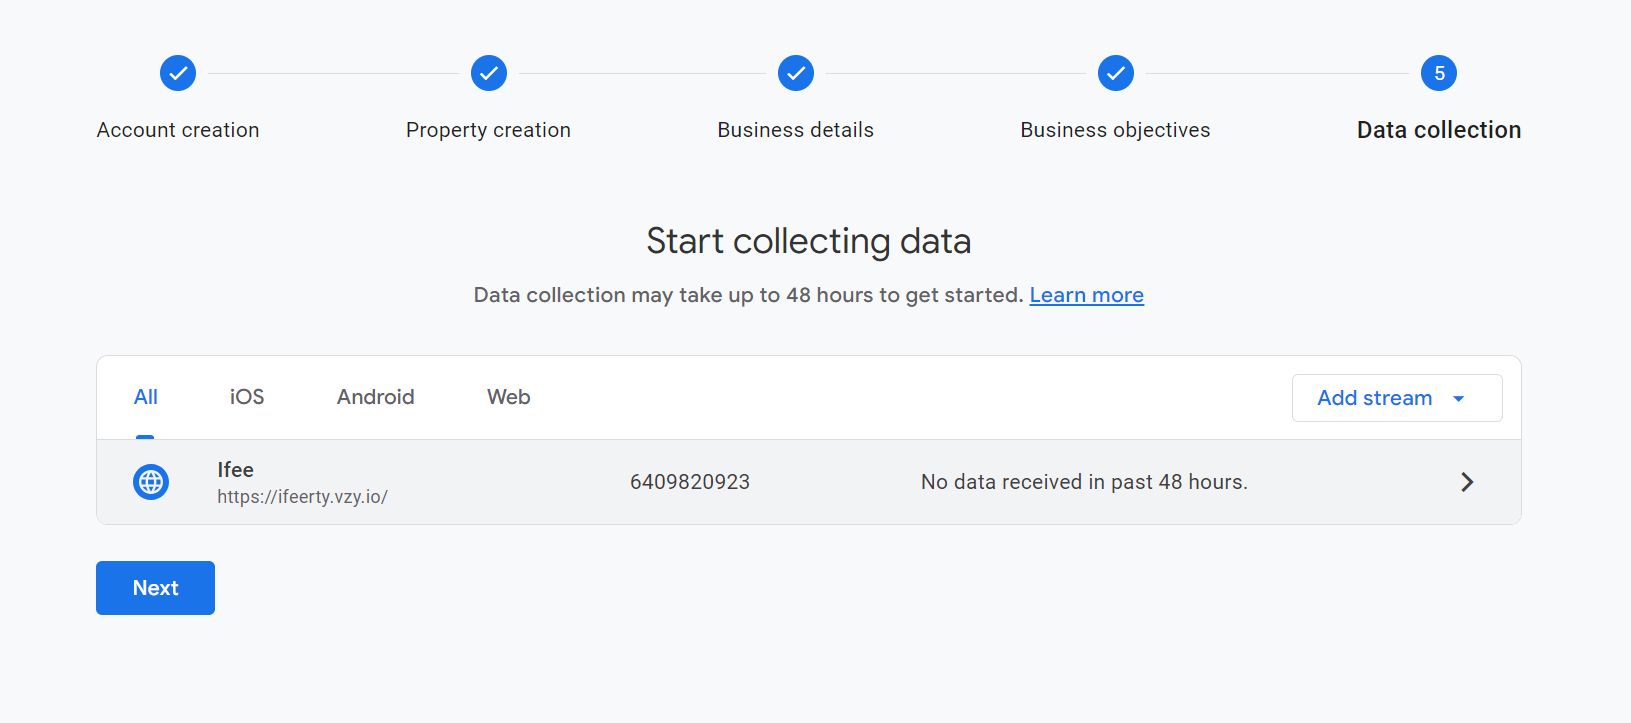
Task: Click the No data received status text
Action: [1084, 482]
